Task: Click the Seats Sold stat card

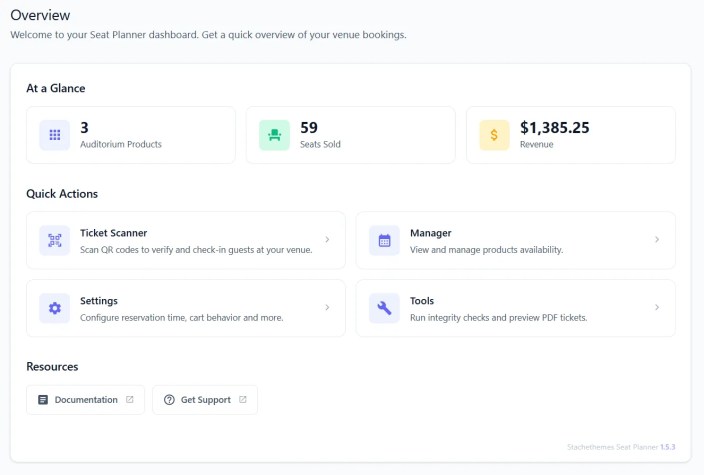Action: (x=345, y=135)
